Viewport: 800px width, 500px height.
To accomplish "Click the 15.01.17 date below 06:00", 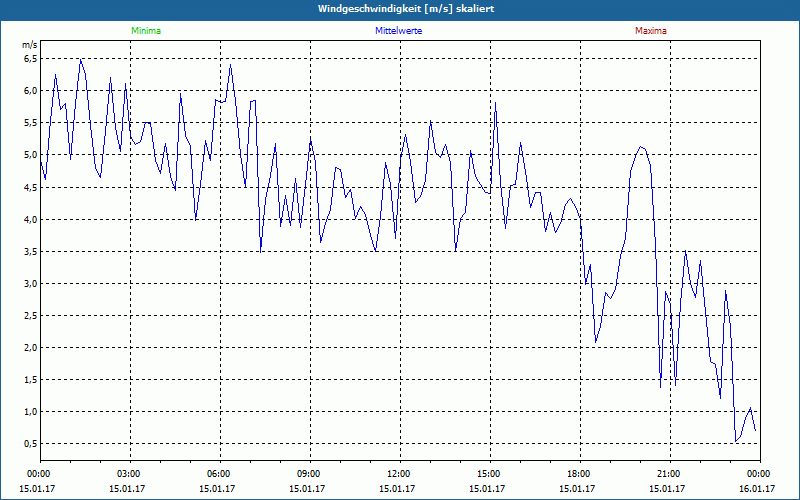I will point(217,489).
